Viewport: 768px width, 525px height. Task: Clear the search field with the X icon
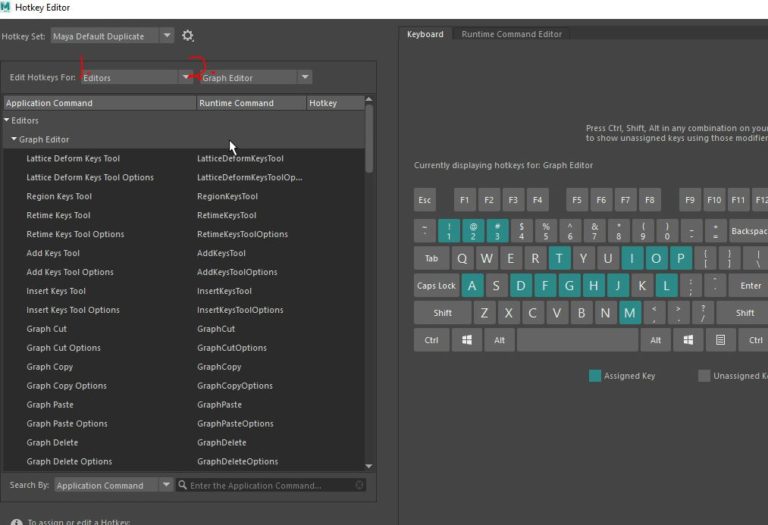[360, 485]
